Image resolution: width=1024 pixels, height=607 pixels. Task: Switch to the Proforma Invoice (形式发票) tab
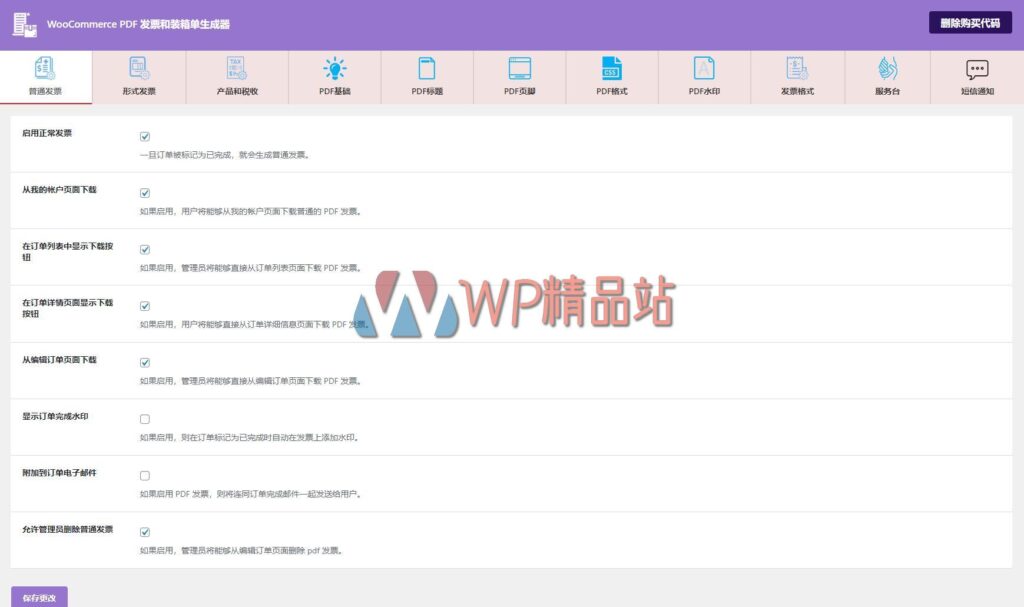click(140, 77)
